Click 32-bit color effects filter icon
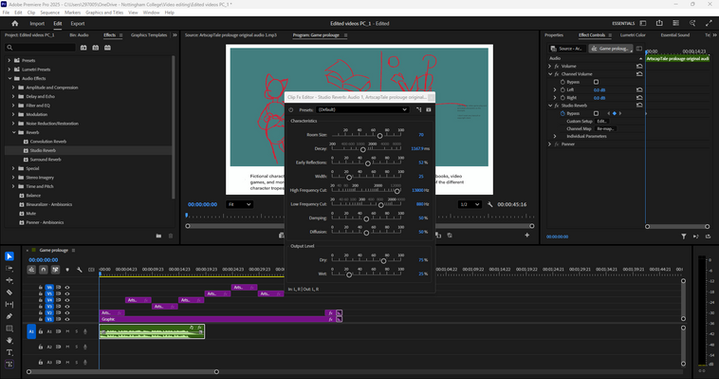This screenshot has width=719, height=379. (95, 48)
